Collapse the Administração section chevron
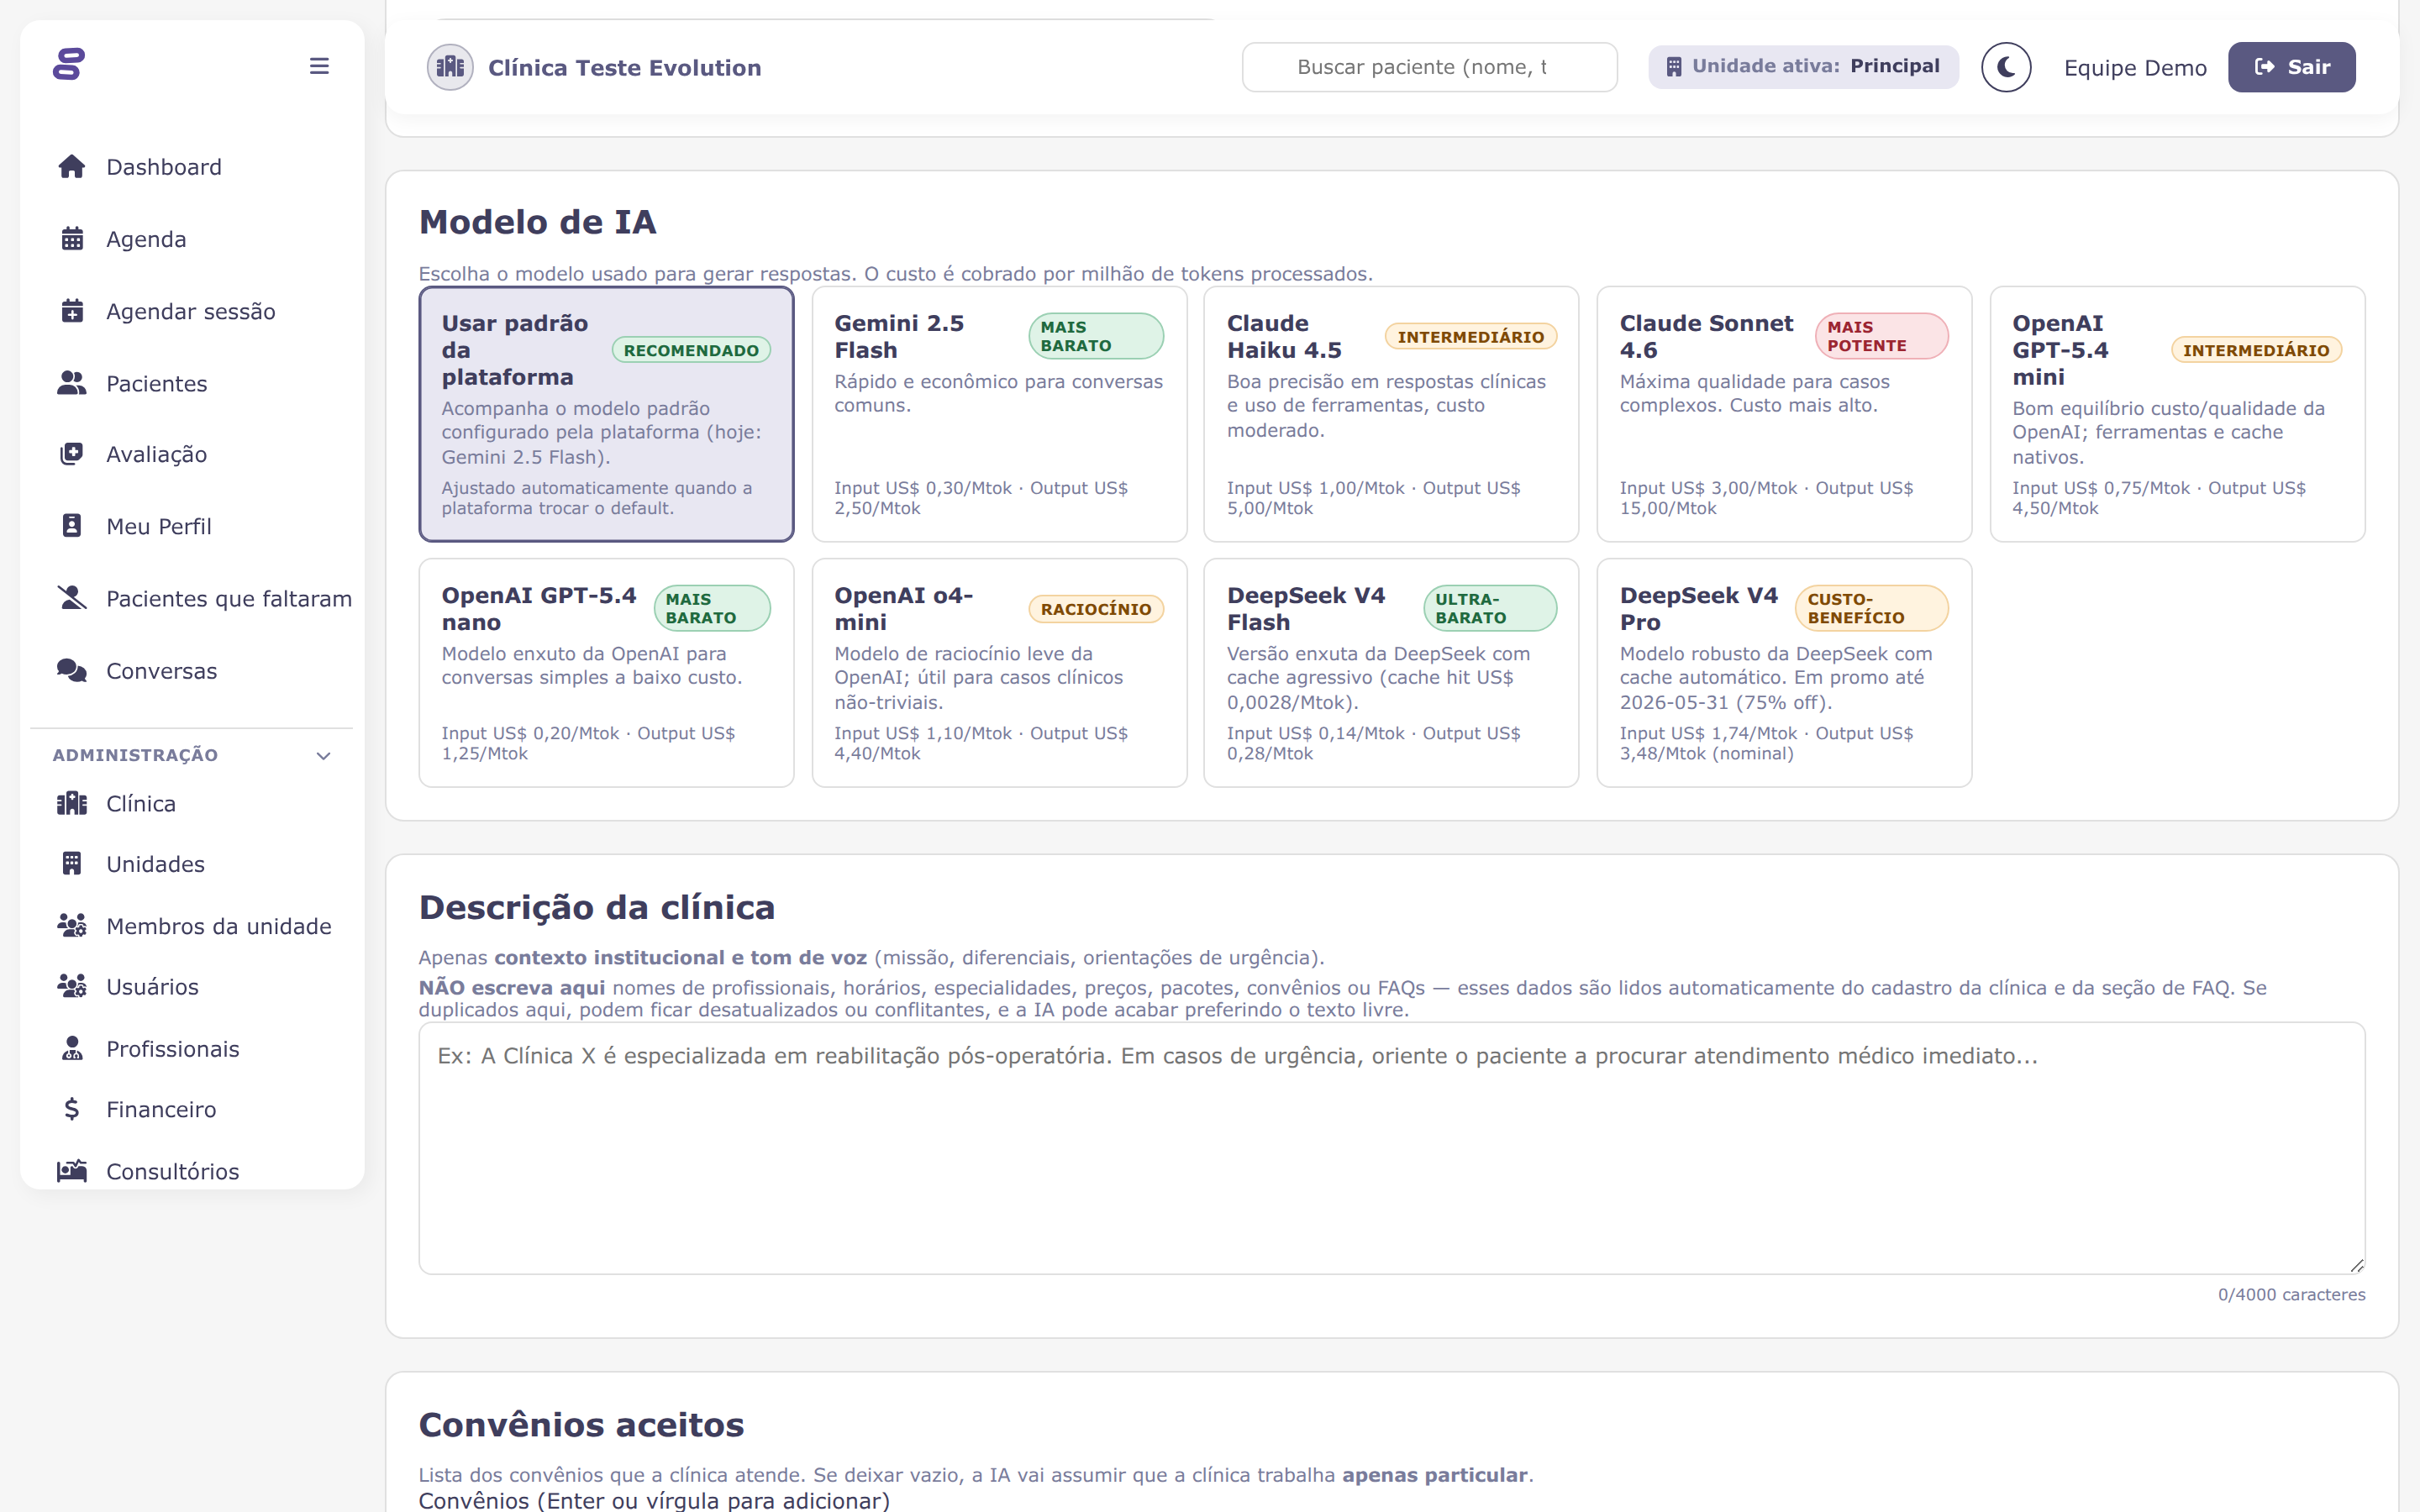2420x1512 pixels. 323,756
